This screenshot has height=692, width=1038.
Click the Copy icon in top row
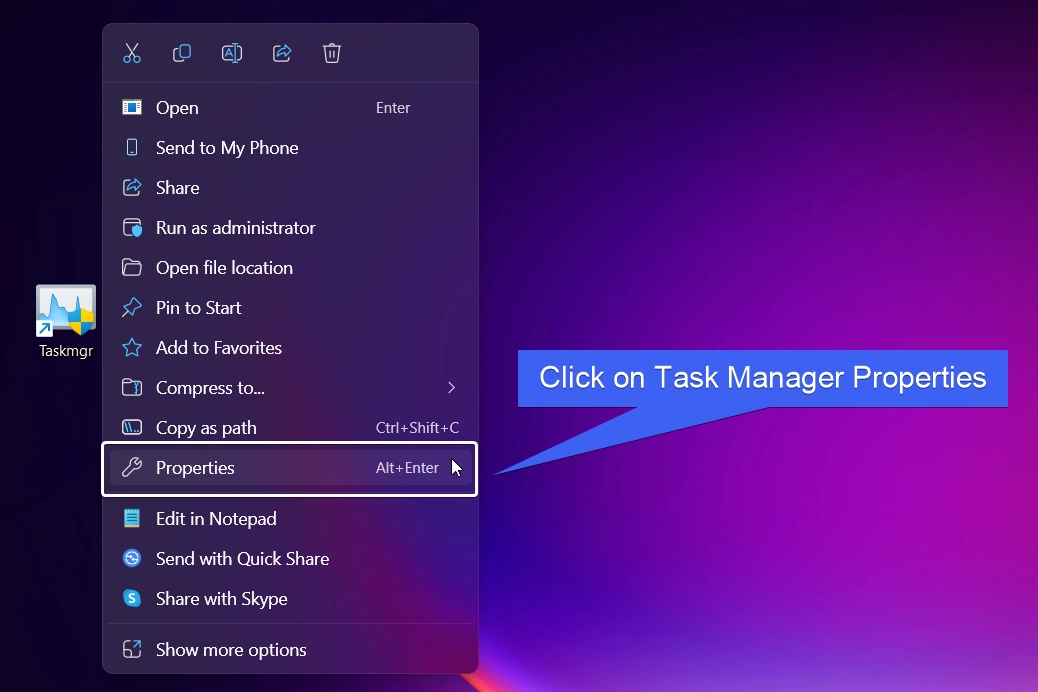181,53
